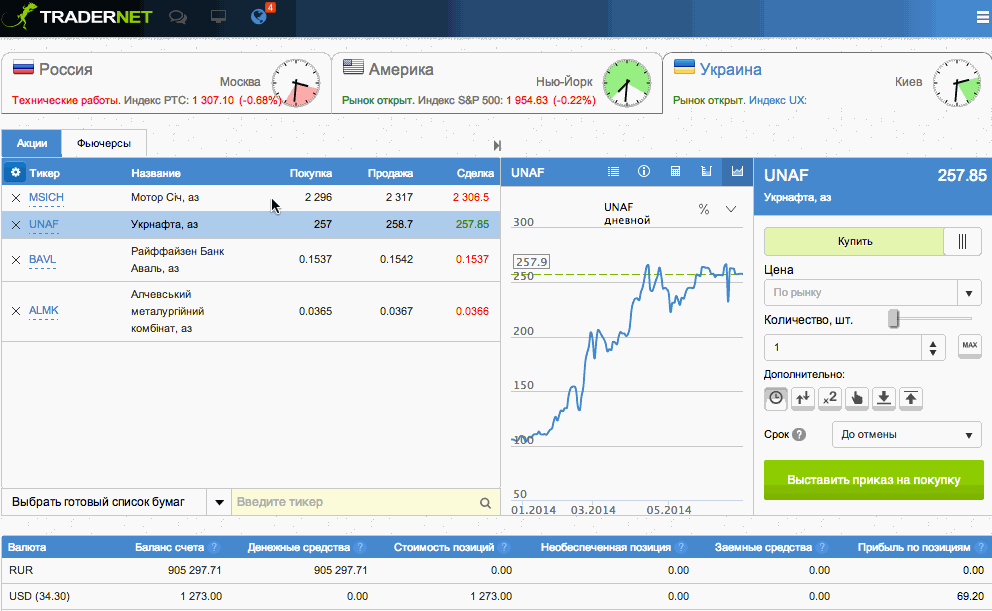Open UNAF depth ladder icon
Viewport: 992px width, 611px height.
(706, 171)
